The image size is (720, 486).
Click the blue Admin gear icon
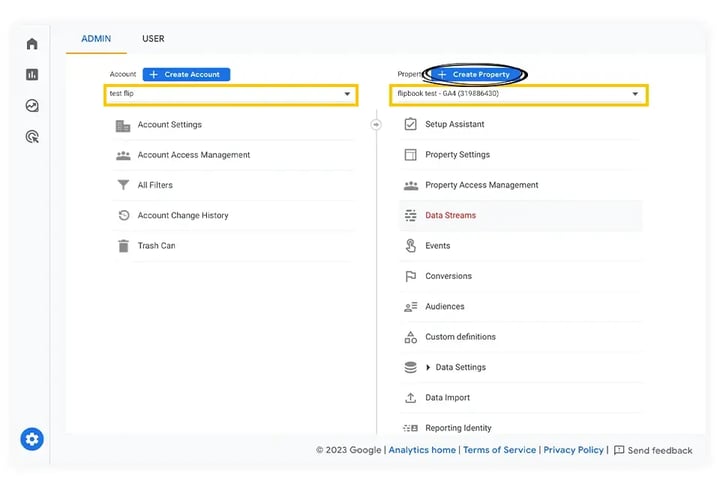point(32,439)
